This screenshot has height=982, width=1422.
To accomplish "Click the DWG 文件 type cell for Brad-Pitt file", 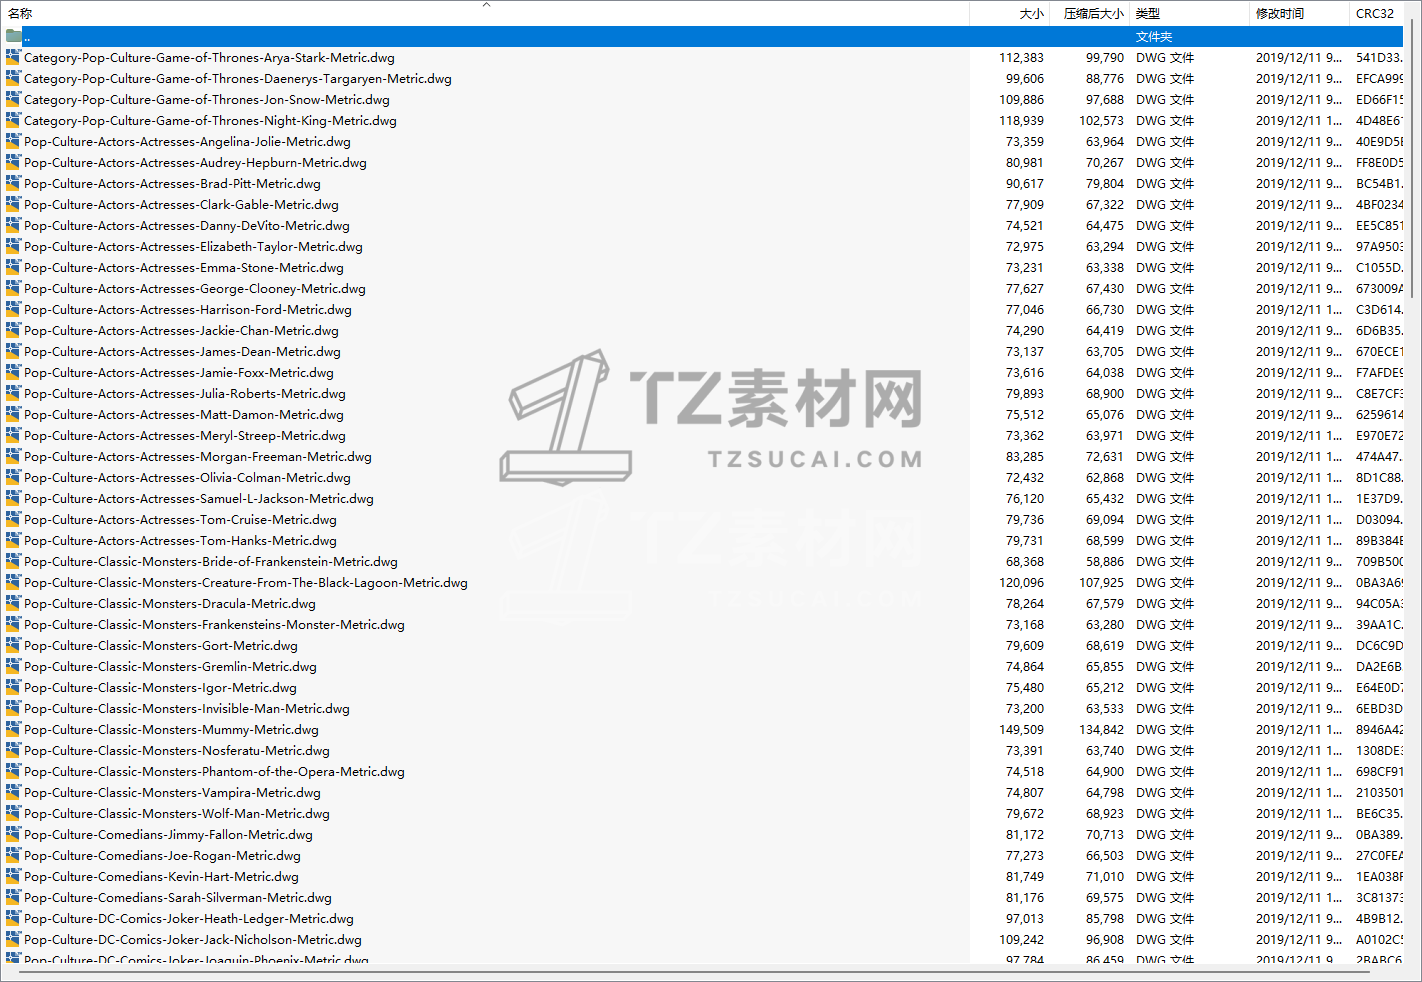I will [x=1165, y=184].
